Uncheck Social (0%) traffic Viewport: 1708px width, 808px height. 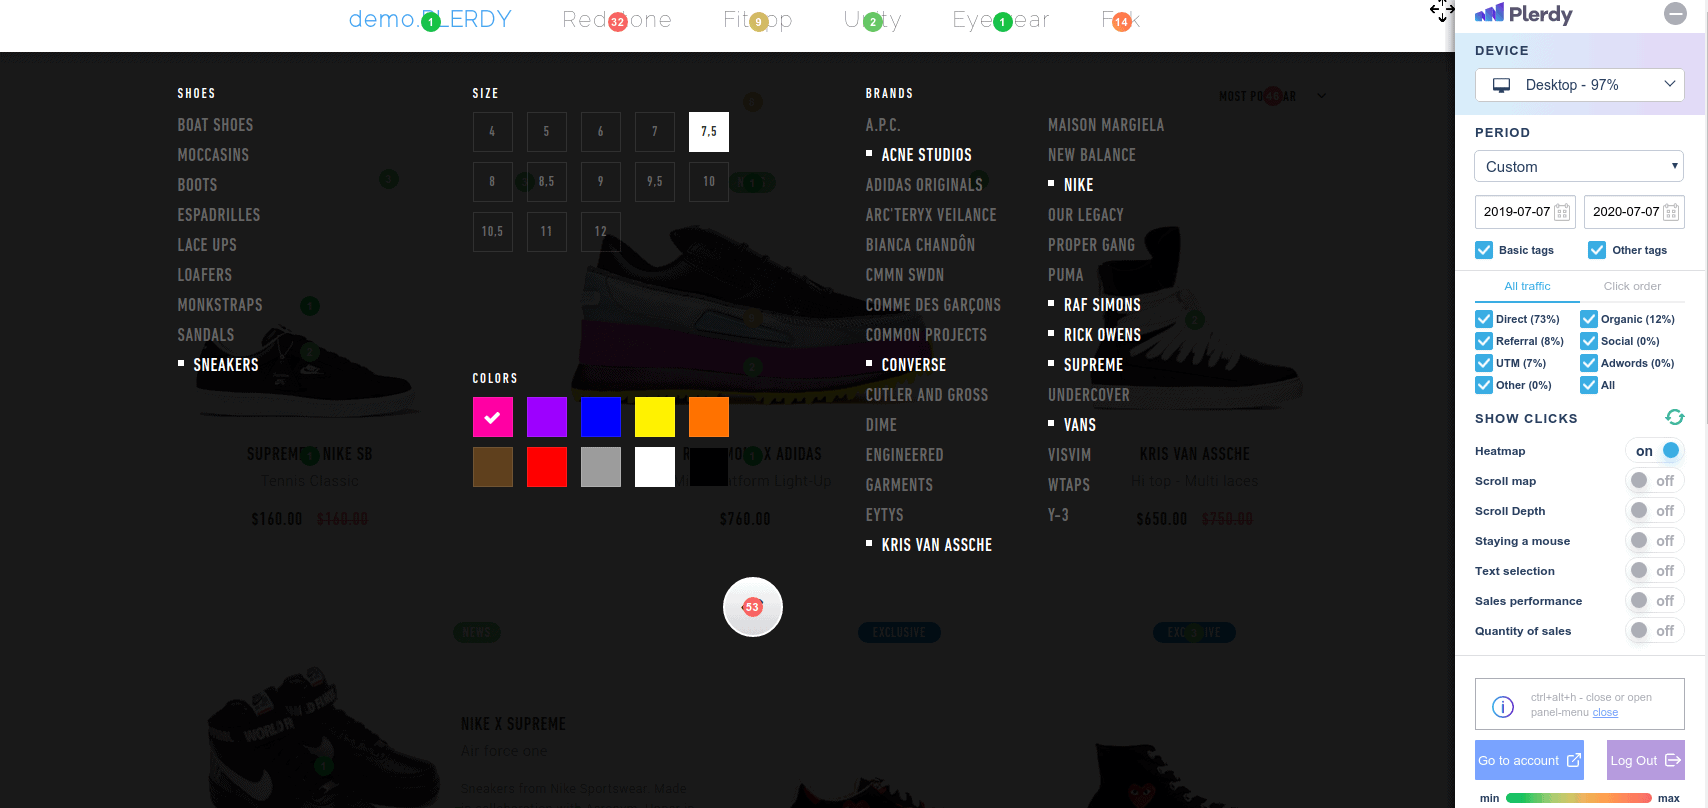coord(1589,341)
